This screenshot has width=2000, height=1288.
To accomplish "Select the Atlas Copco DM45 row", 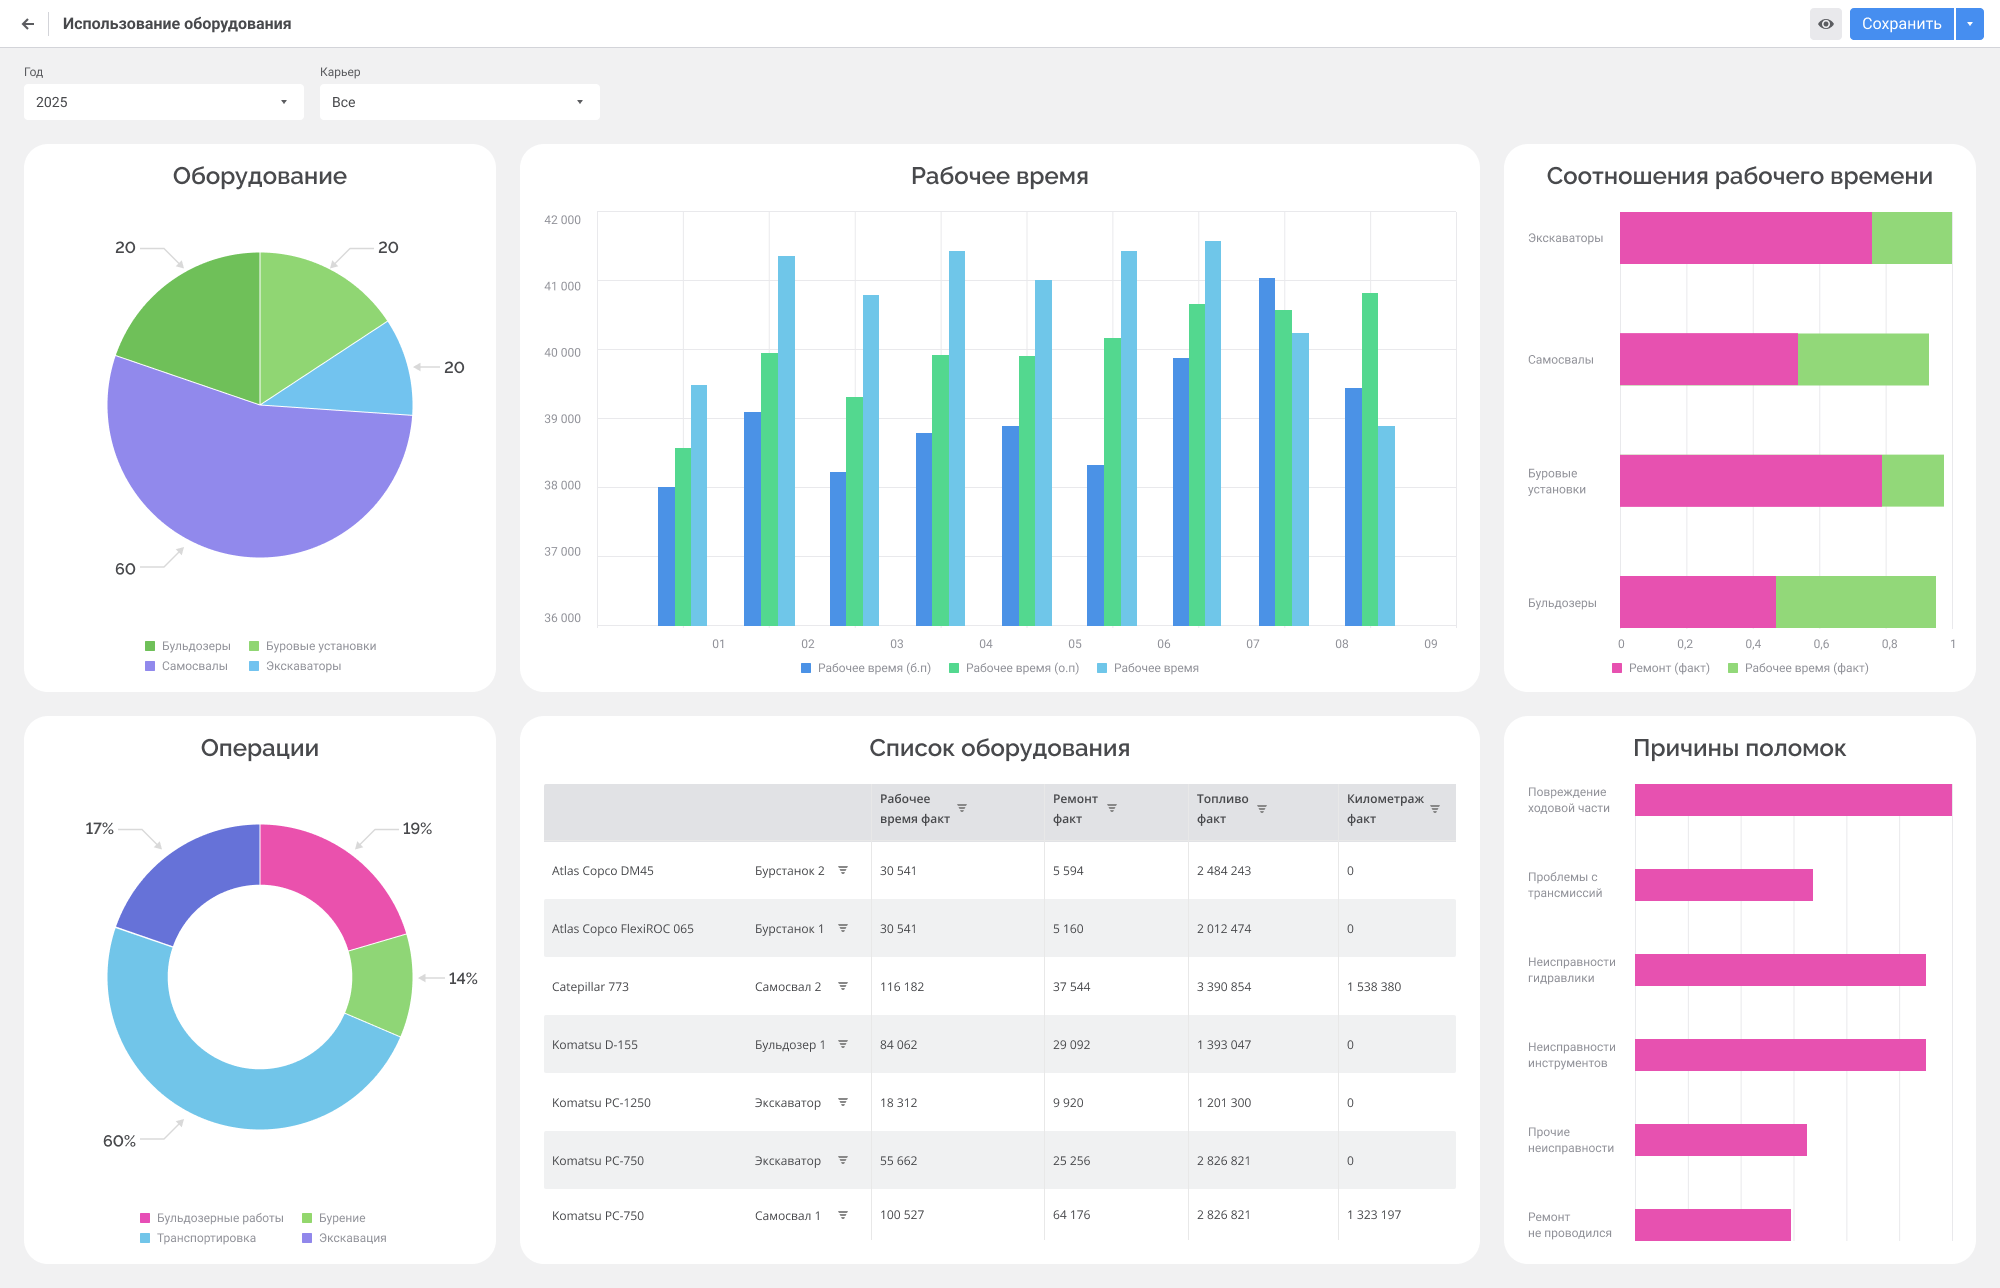I will [1000, 871].
